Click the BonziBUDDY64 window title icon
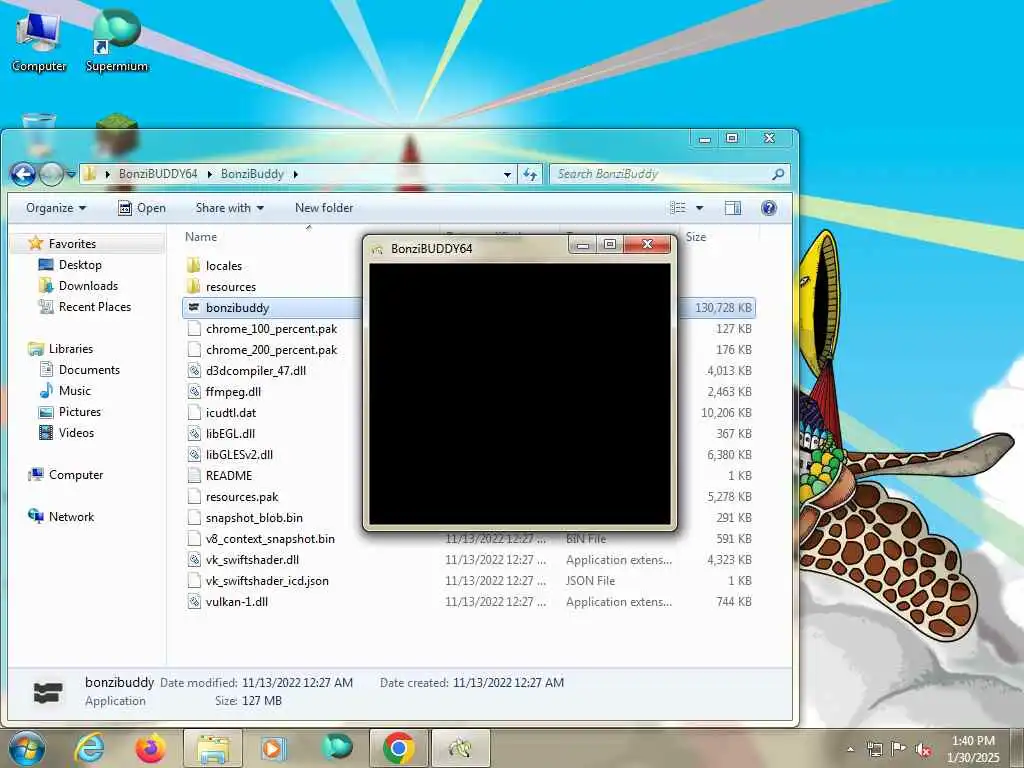Viewport: 1024px width, 768px height. coord(377,249)
